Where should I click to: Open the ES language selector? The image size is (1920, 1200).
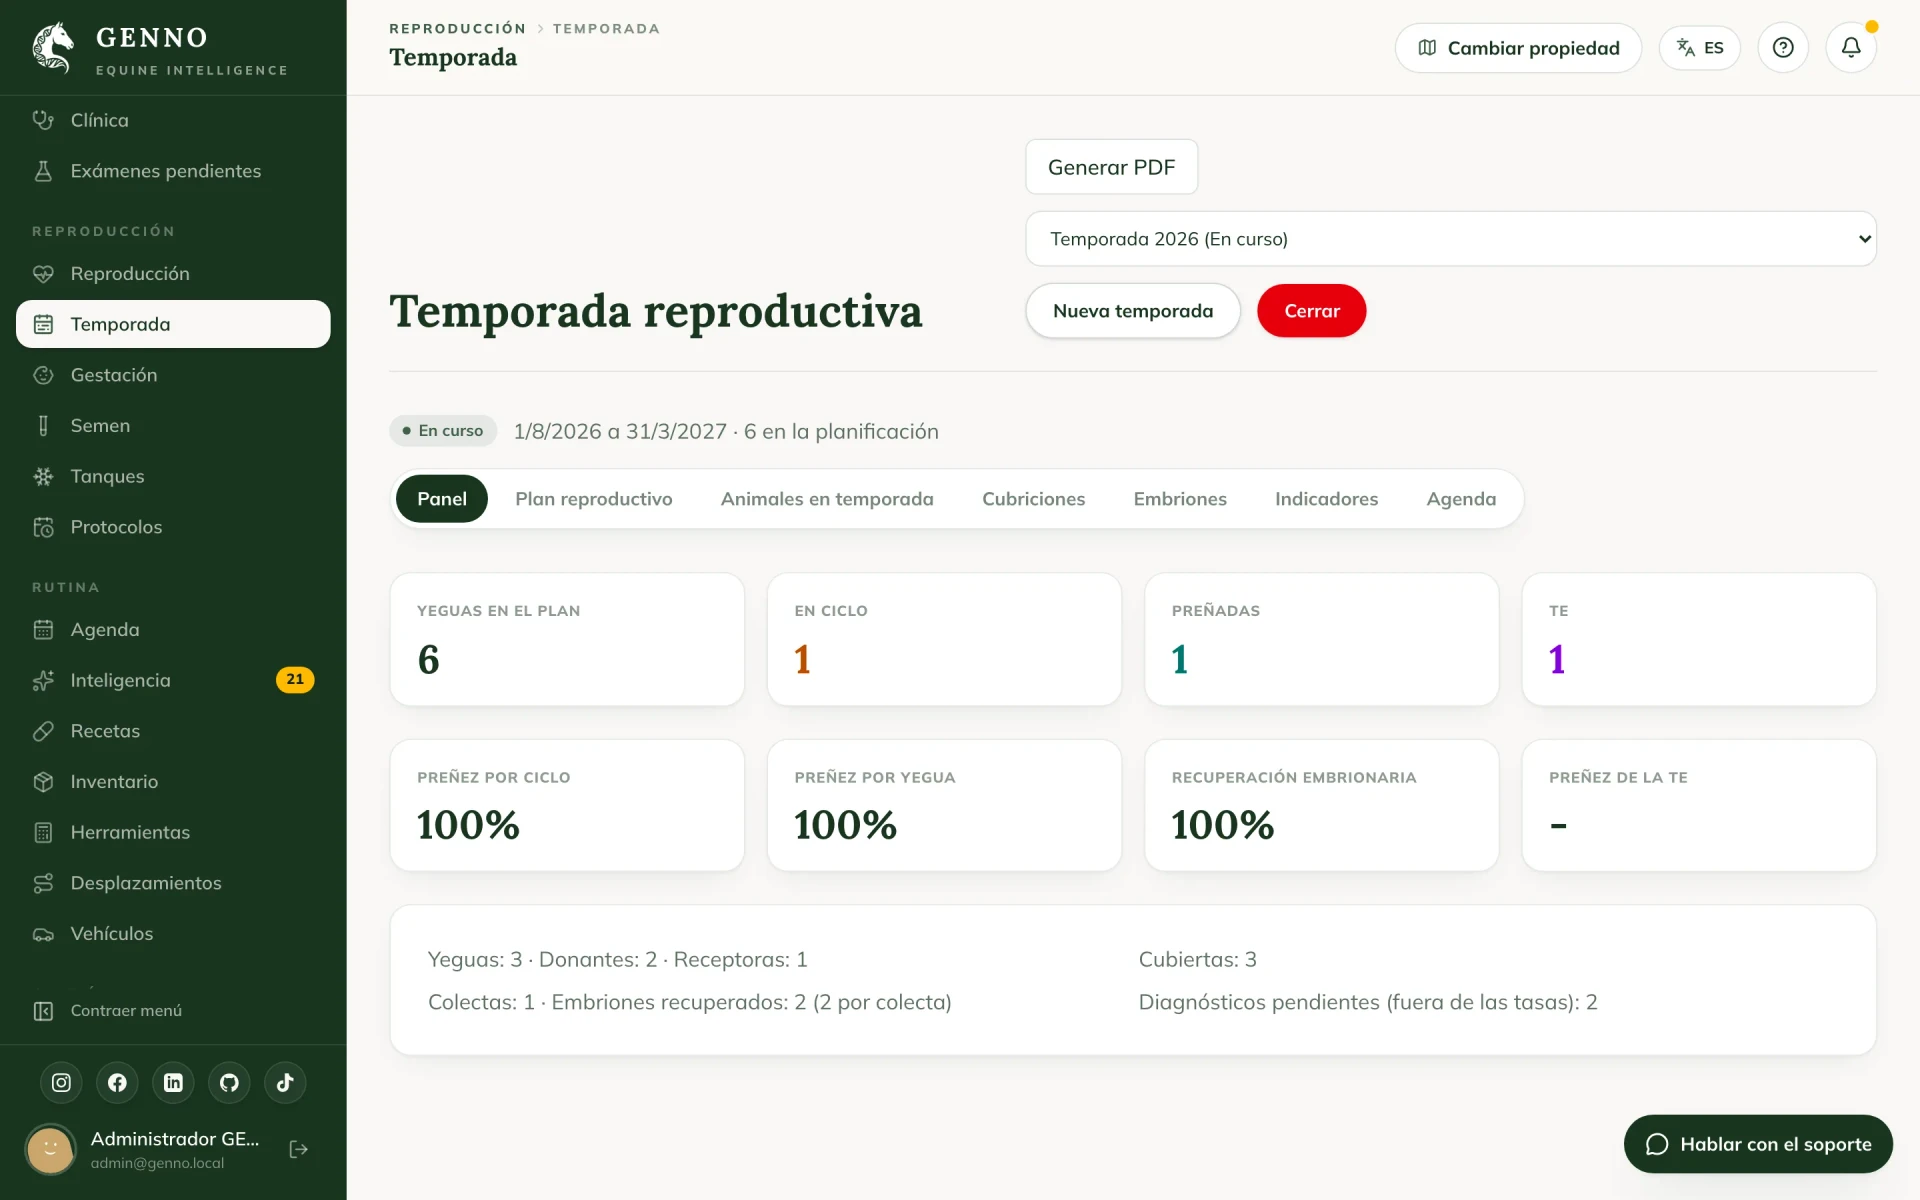coord(1700,47)
